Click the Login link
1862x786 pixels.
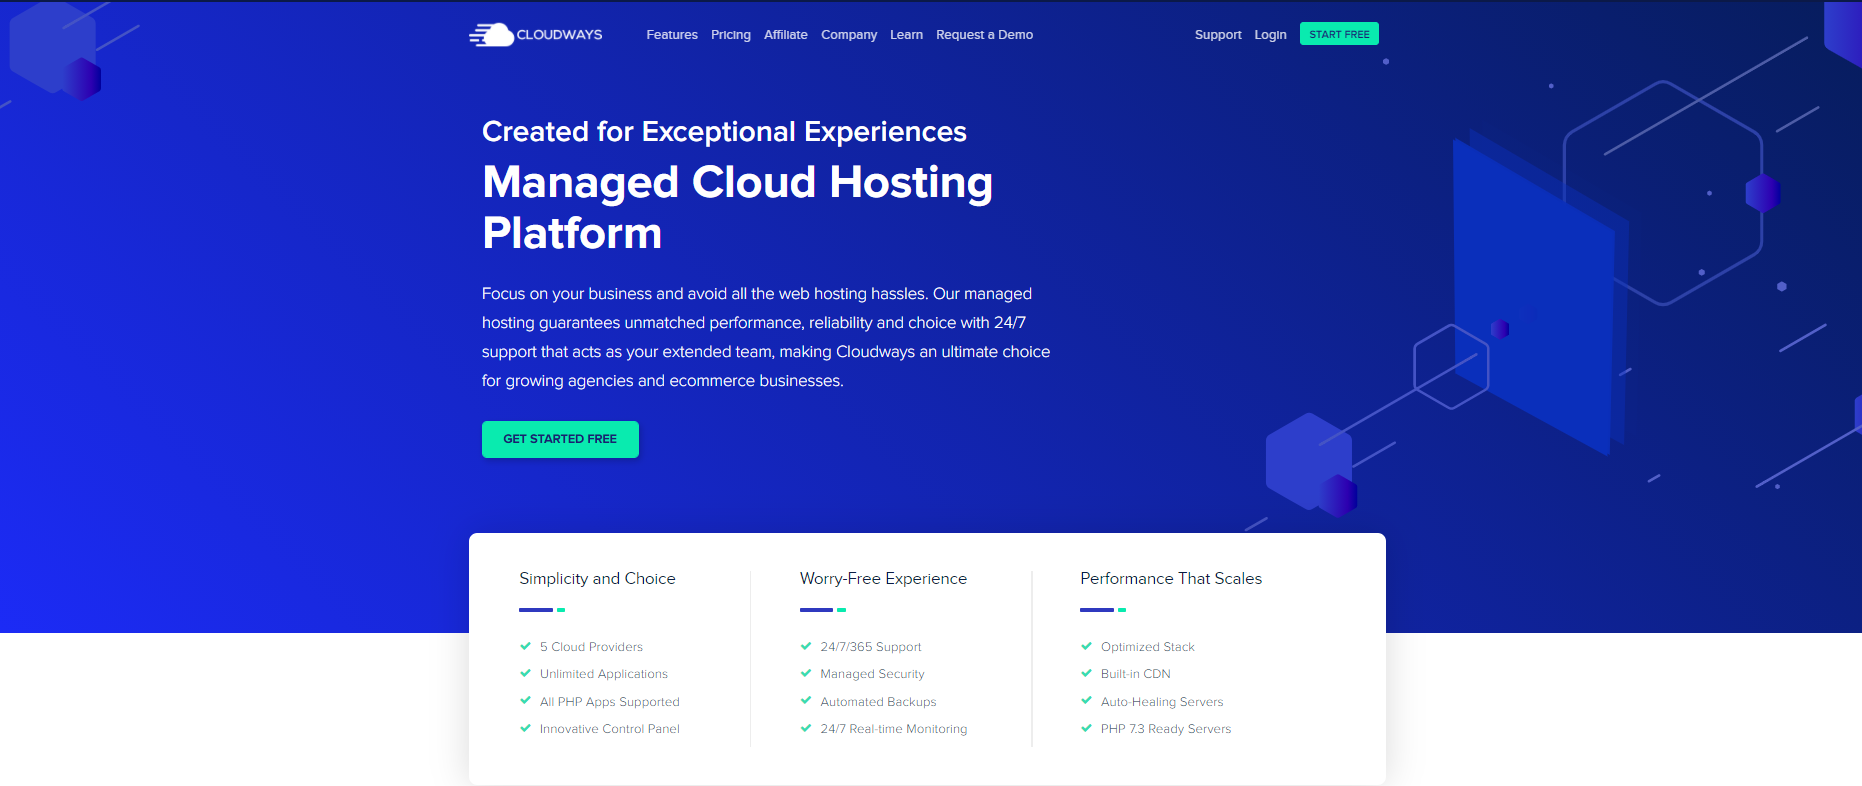point(1271,35)
